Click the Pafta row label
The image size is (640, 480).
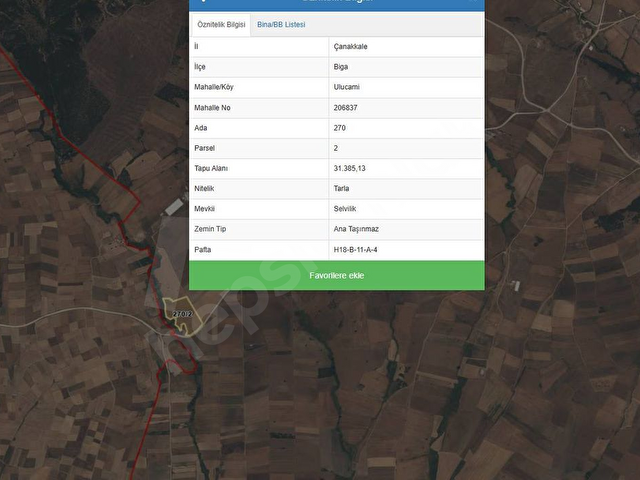(202, 249)
